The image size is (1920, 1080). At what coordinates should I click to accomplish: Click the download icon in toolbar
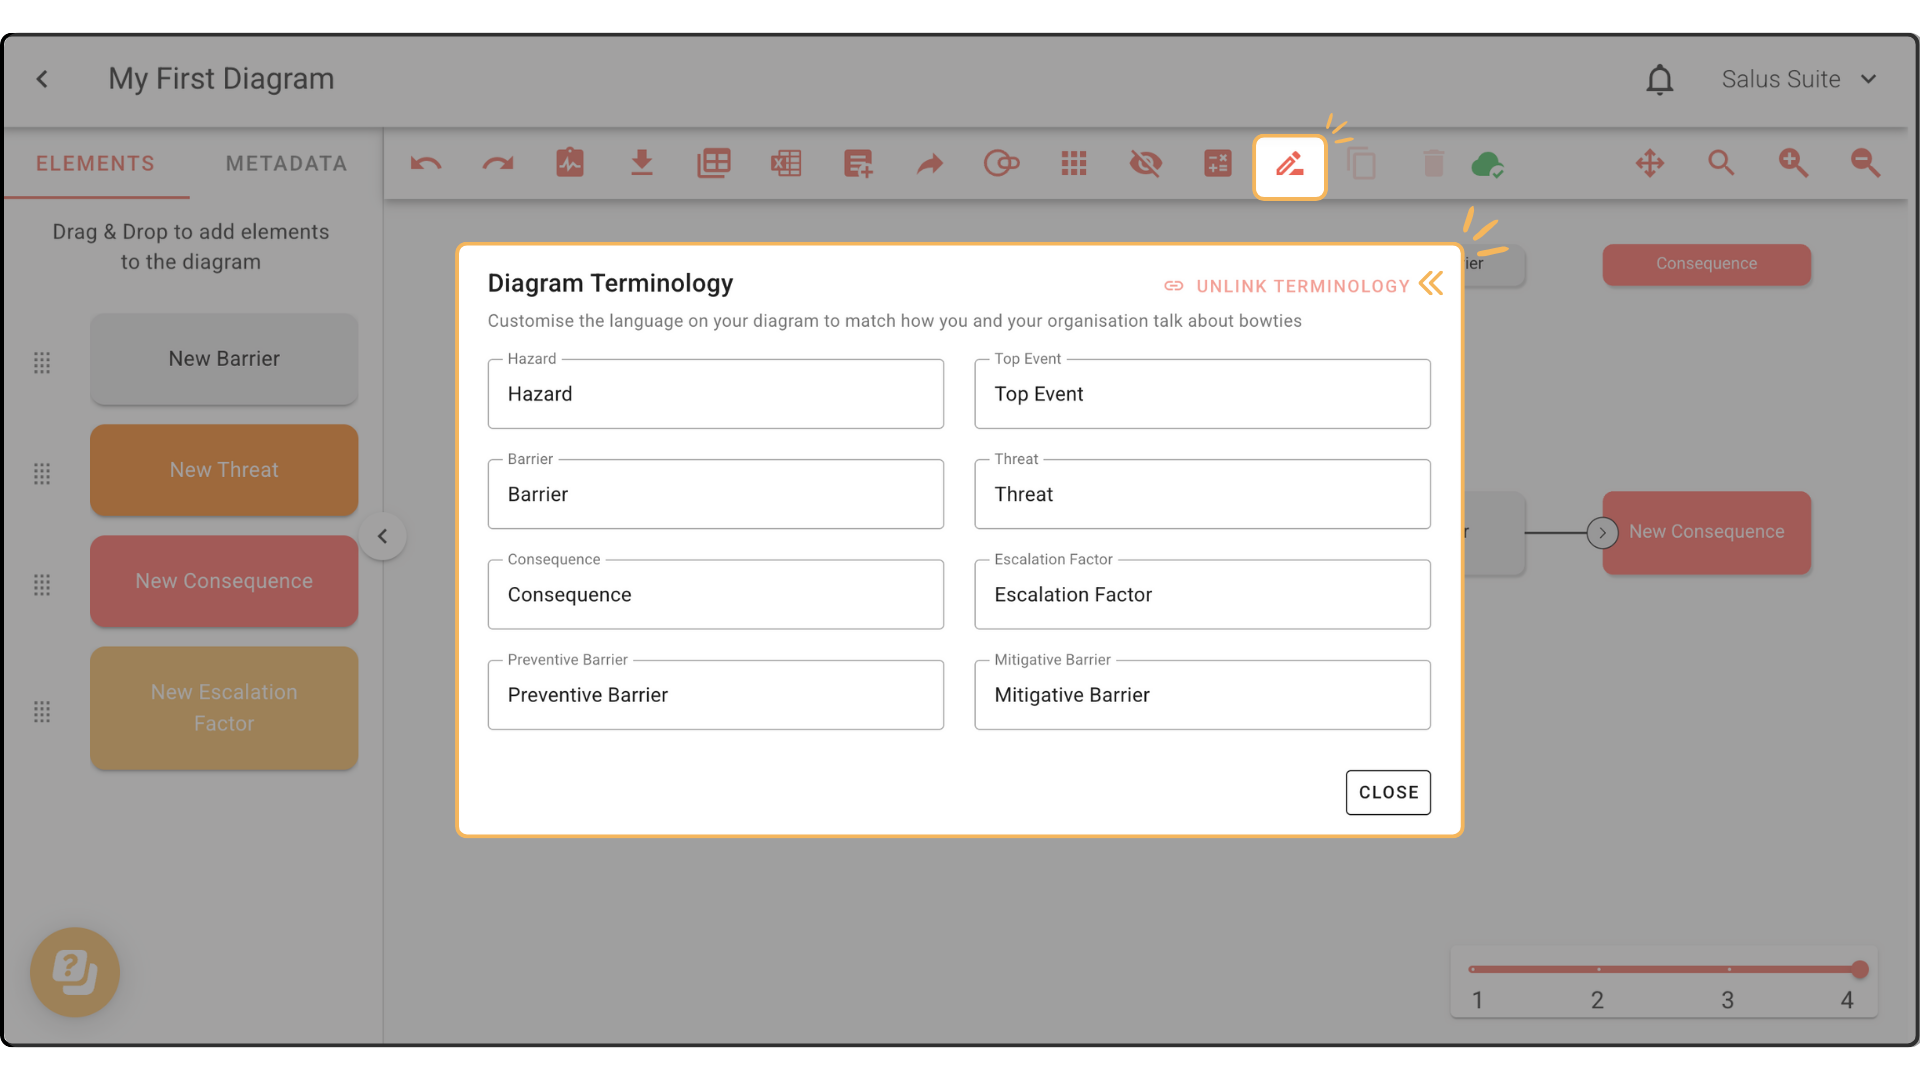coord(642,163)
